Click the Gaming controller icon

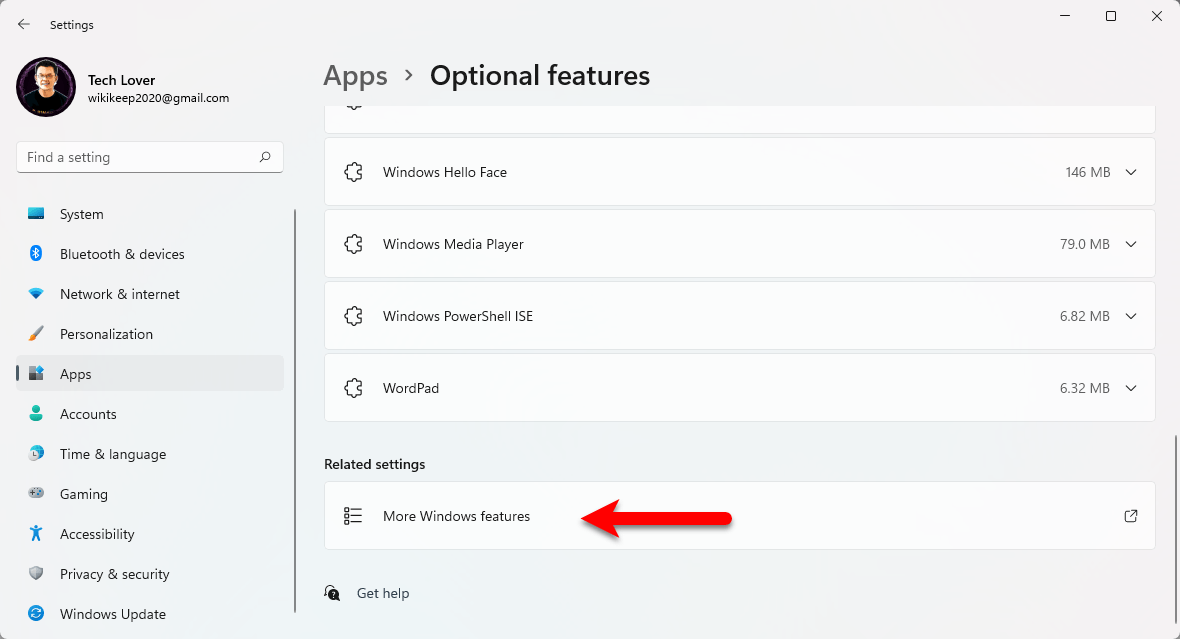click(36, 493)
